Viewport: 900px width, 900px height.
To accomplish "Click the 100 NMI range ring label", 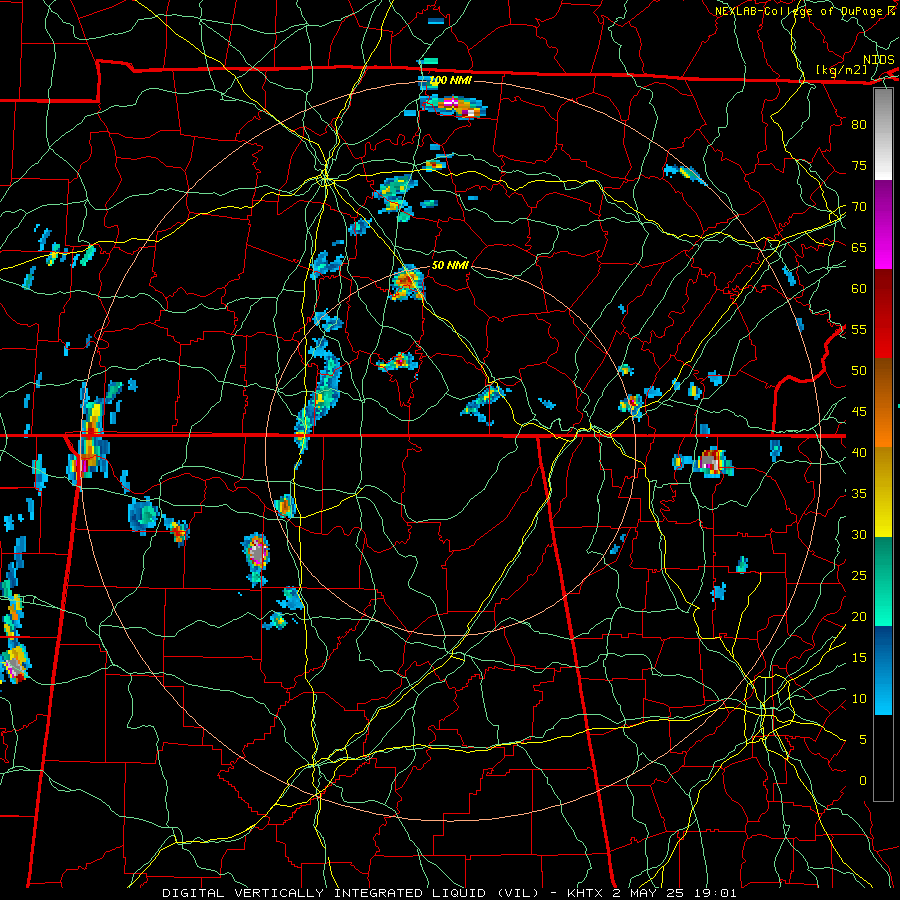I will coord(451,80).
